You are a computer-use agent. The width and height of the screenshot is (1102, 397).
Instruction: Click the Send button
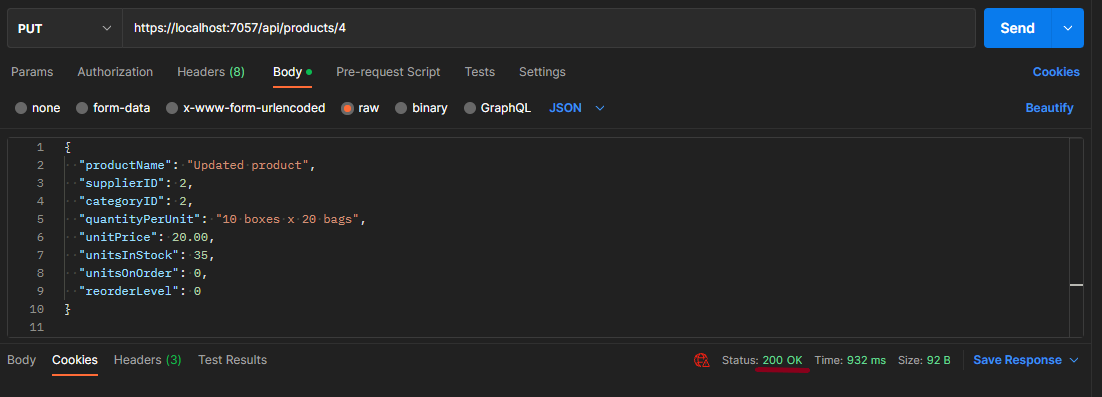pyautogui.click(x=1017, y=28)
